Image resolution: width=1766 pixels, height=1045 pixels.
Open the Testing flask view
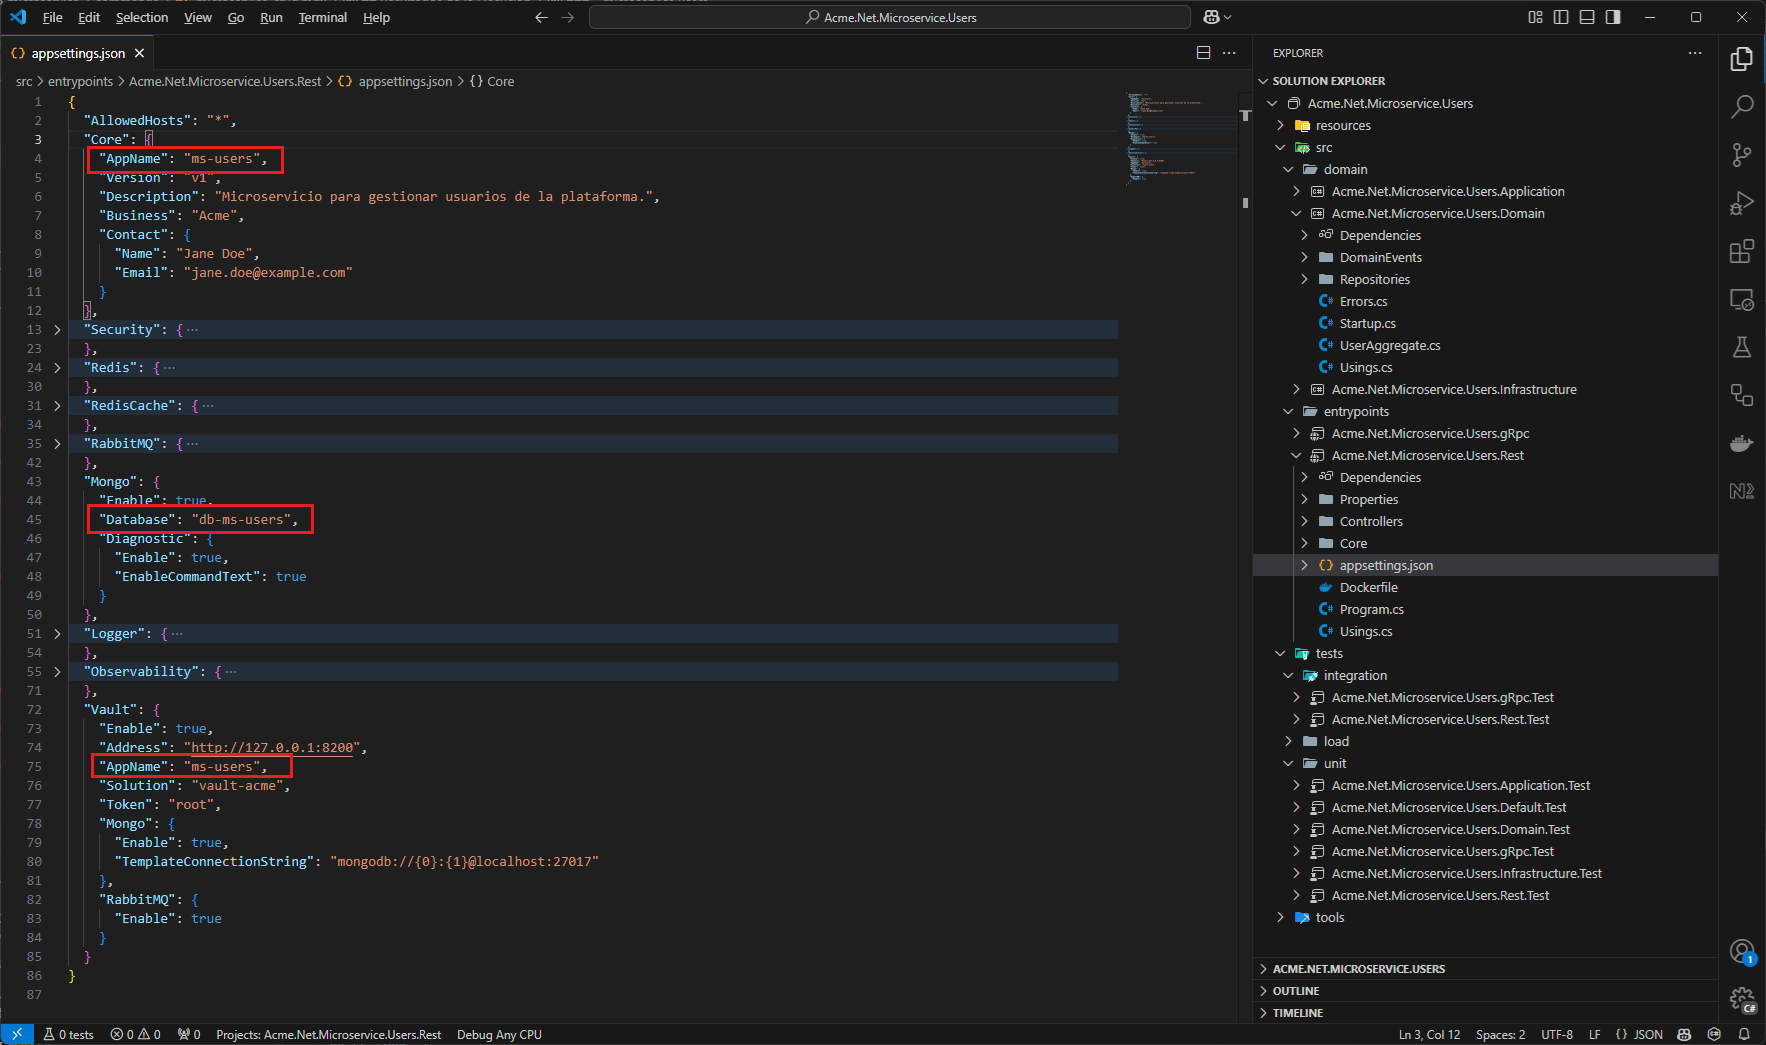[1741, 347]
